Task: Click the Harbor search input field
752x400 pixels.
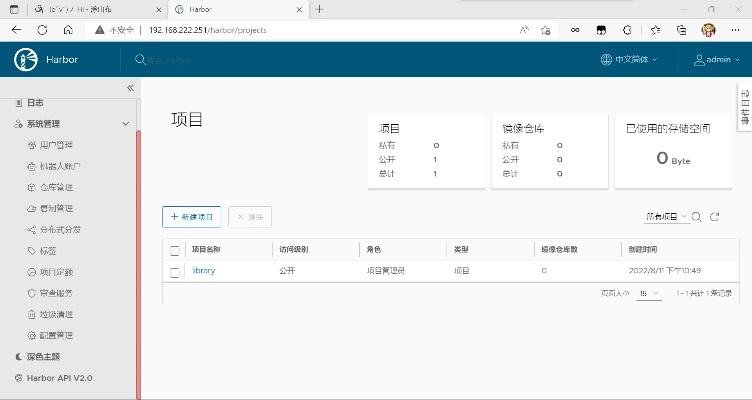Action: (x=200, y=60)
